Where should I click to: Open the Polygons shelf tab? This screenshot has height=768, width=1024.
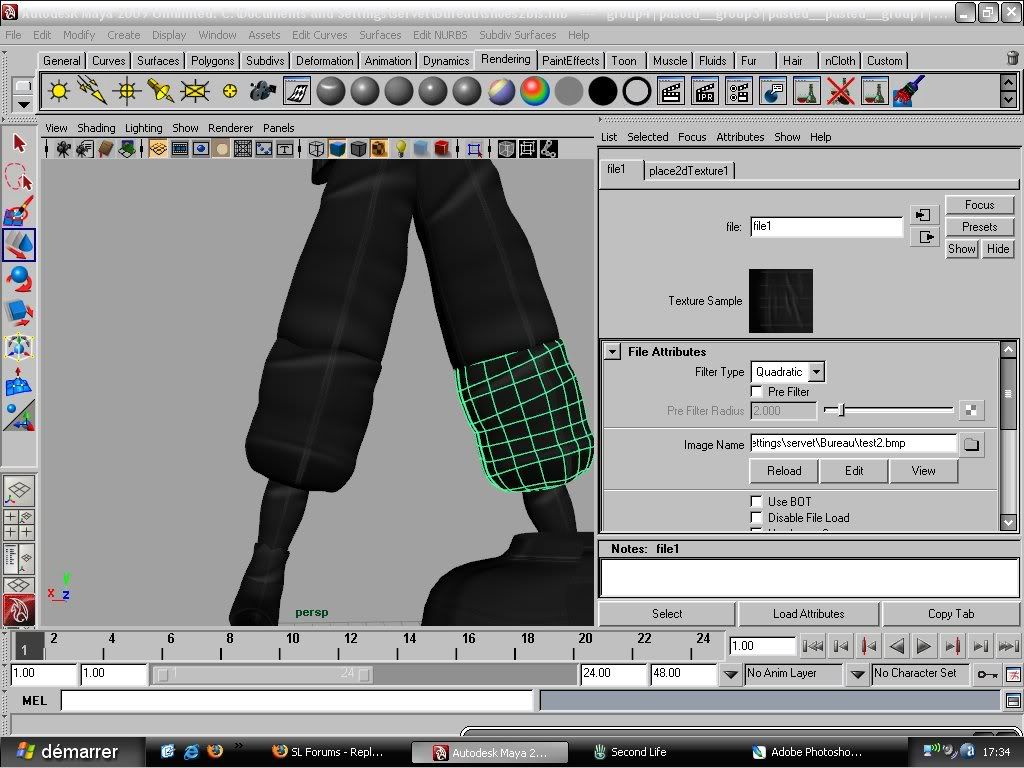pos(212,61)
